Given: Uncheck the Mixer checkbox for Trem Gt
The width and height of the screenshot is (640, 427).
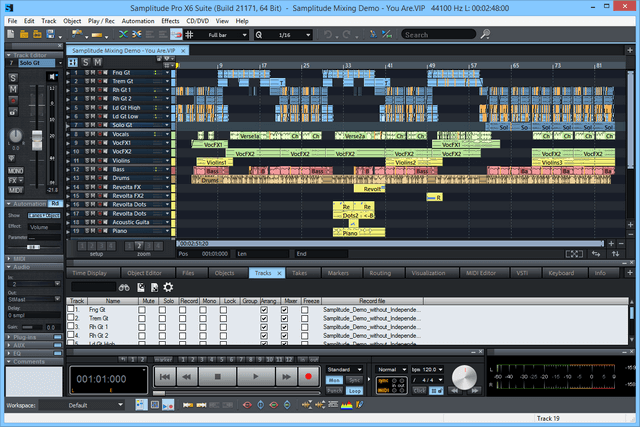Looking at the screenshot, I should point(285,318).
